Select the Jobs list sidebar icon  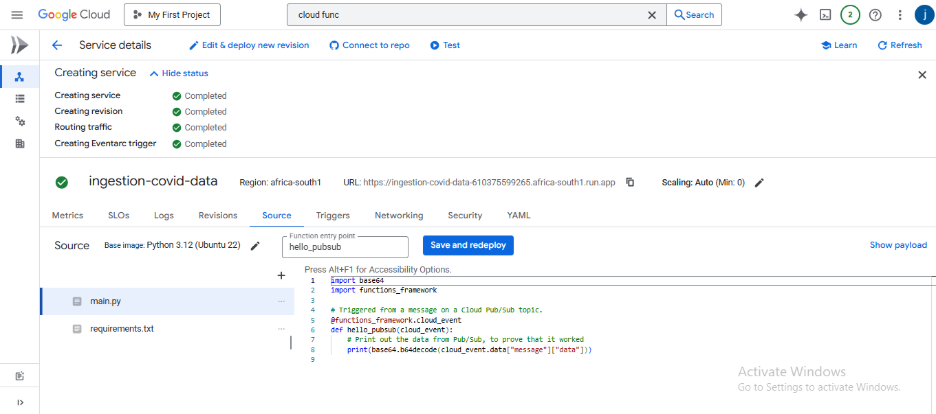(20, 98)
